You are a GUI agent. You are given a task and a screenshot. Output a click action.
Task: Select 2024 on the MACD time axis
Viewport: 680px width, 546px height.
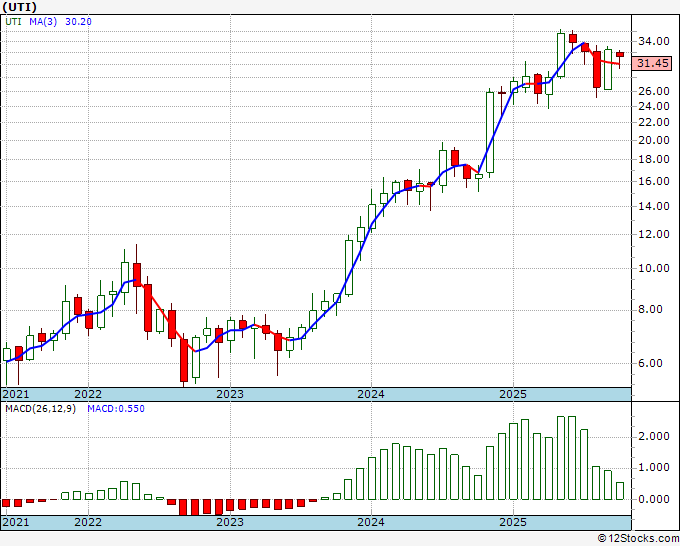coord(371,522)
